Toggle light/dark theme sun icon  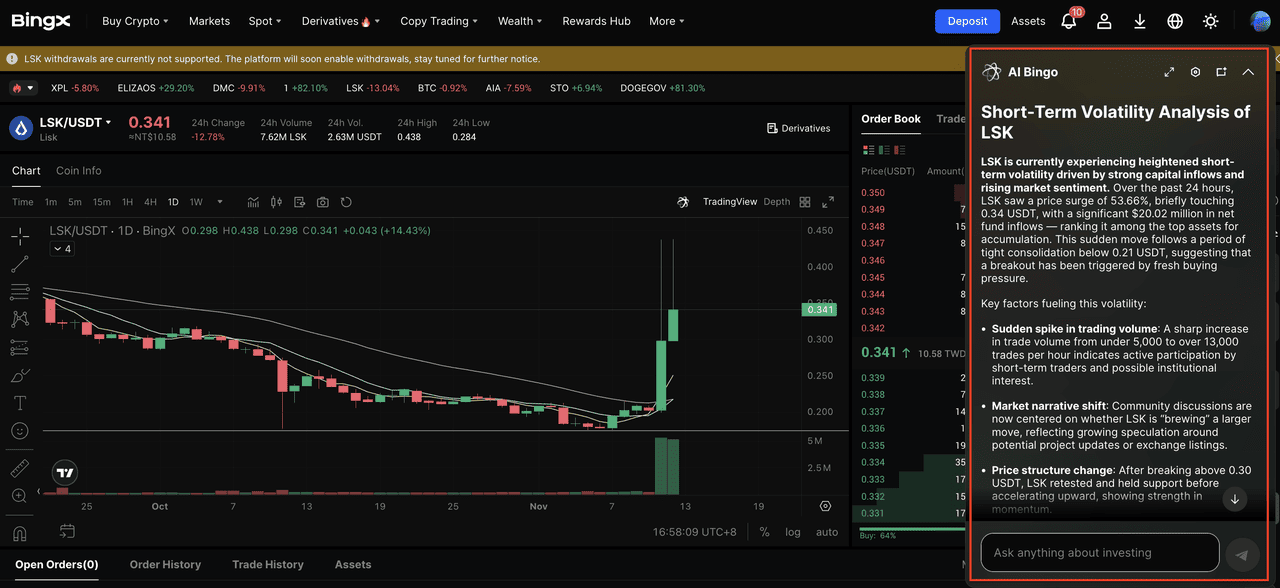click(1211, 21)
